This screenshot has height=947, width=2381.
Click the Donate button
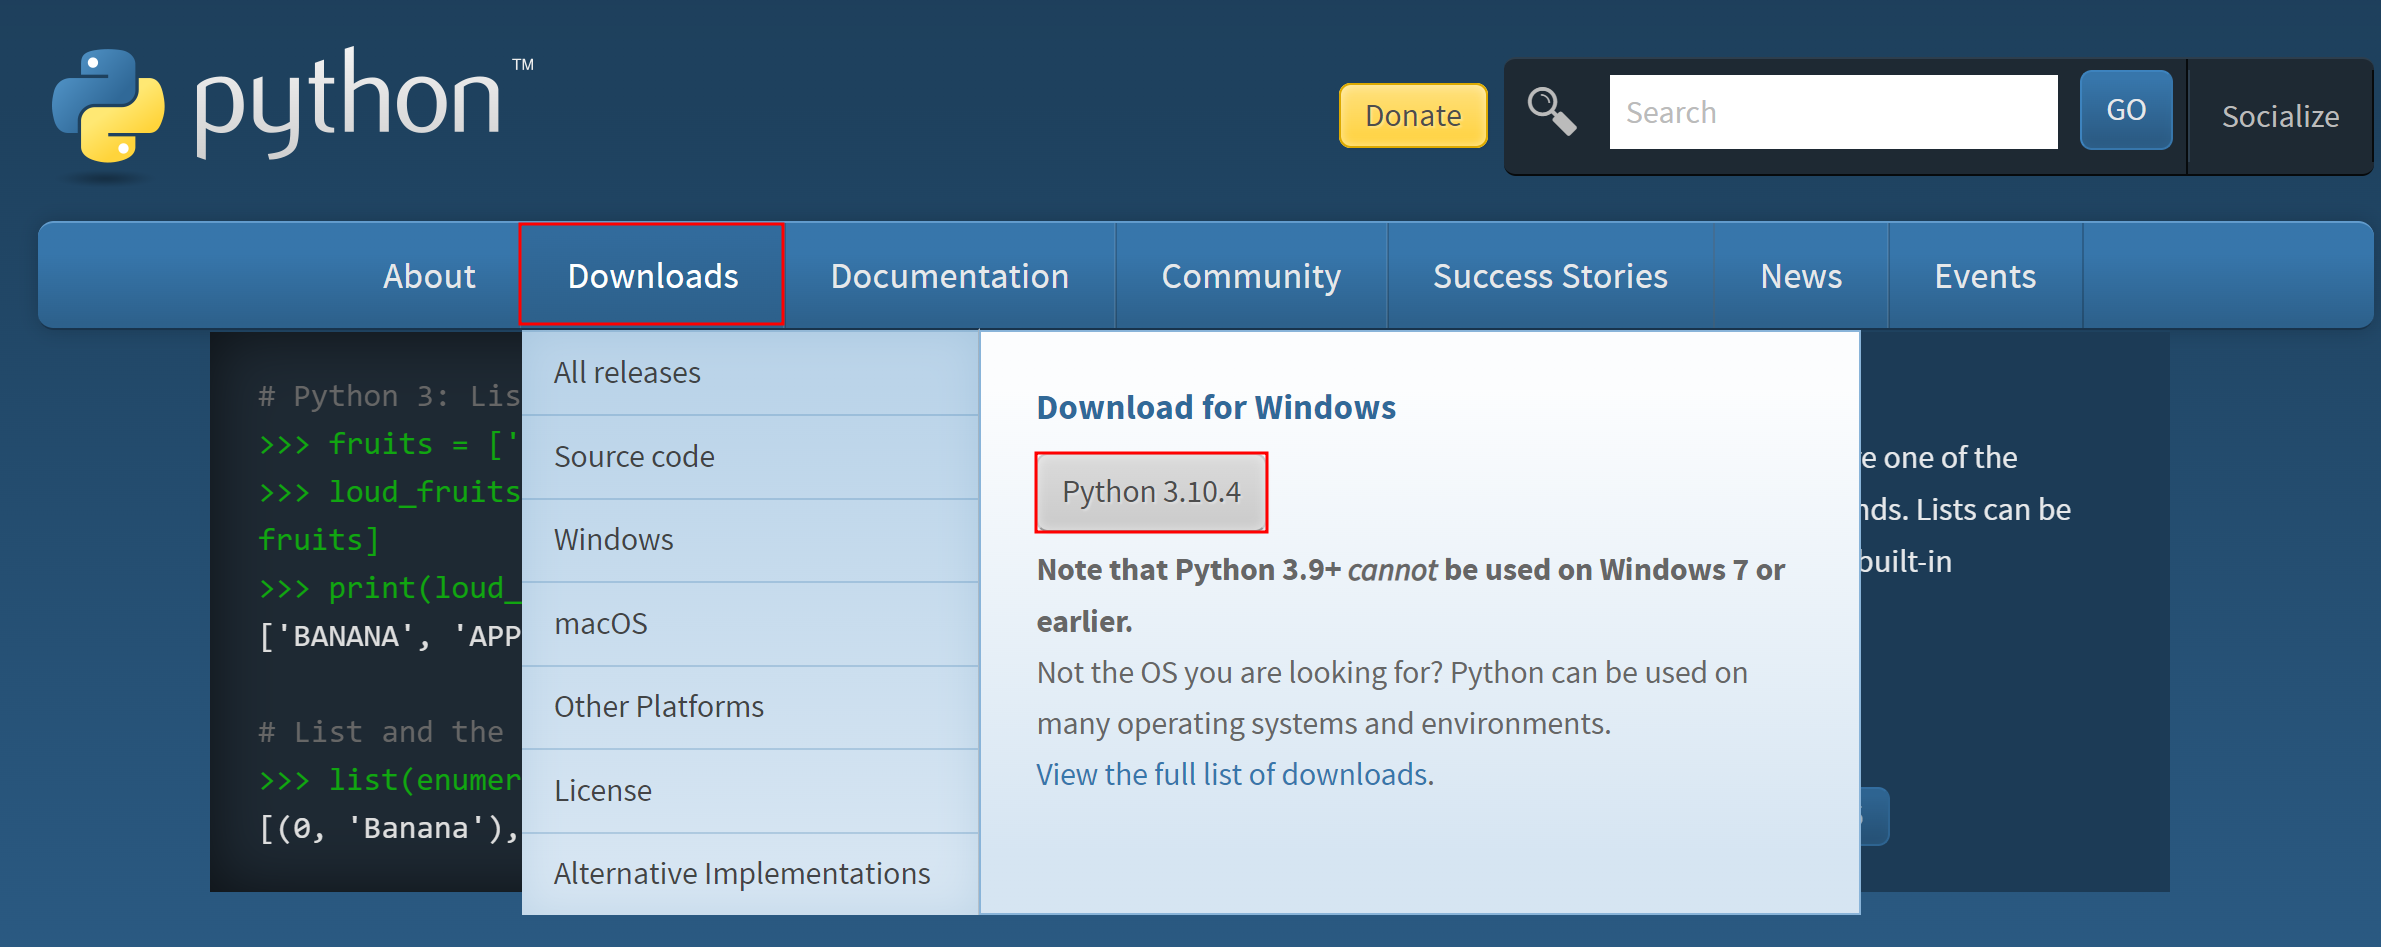click(x=1413, y=115)
